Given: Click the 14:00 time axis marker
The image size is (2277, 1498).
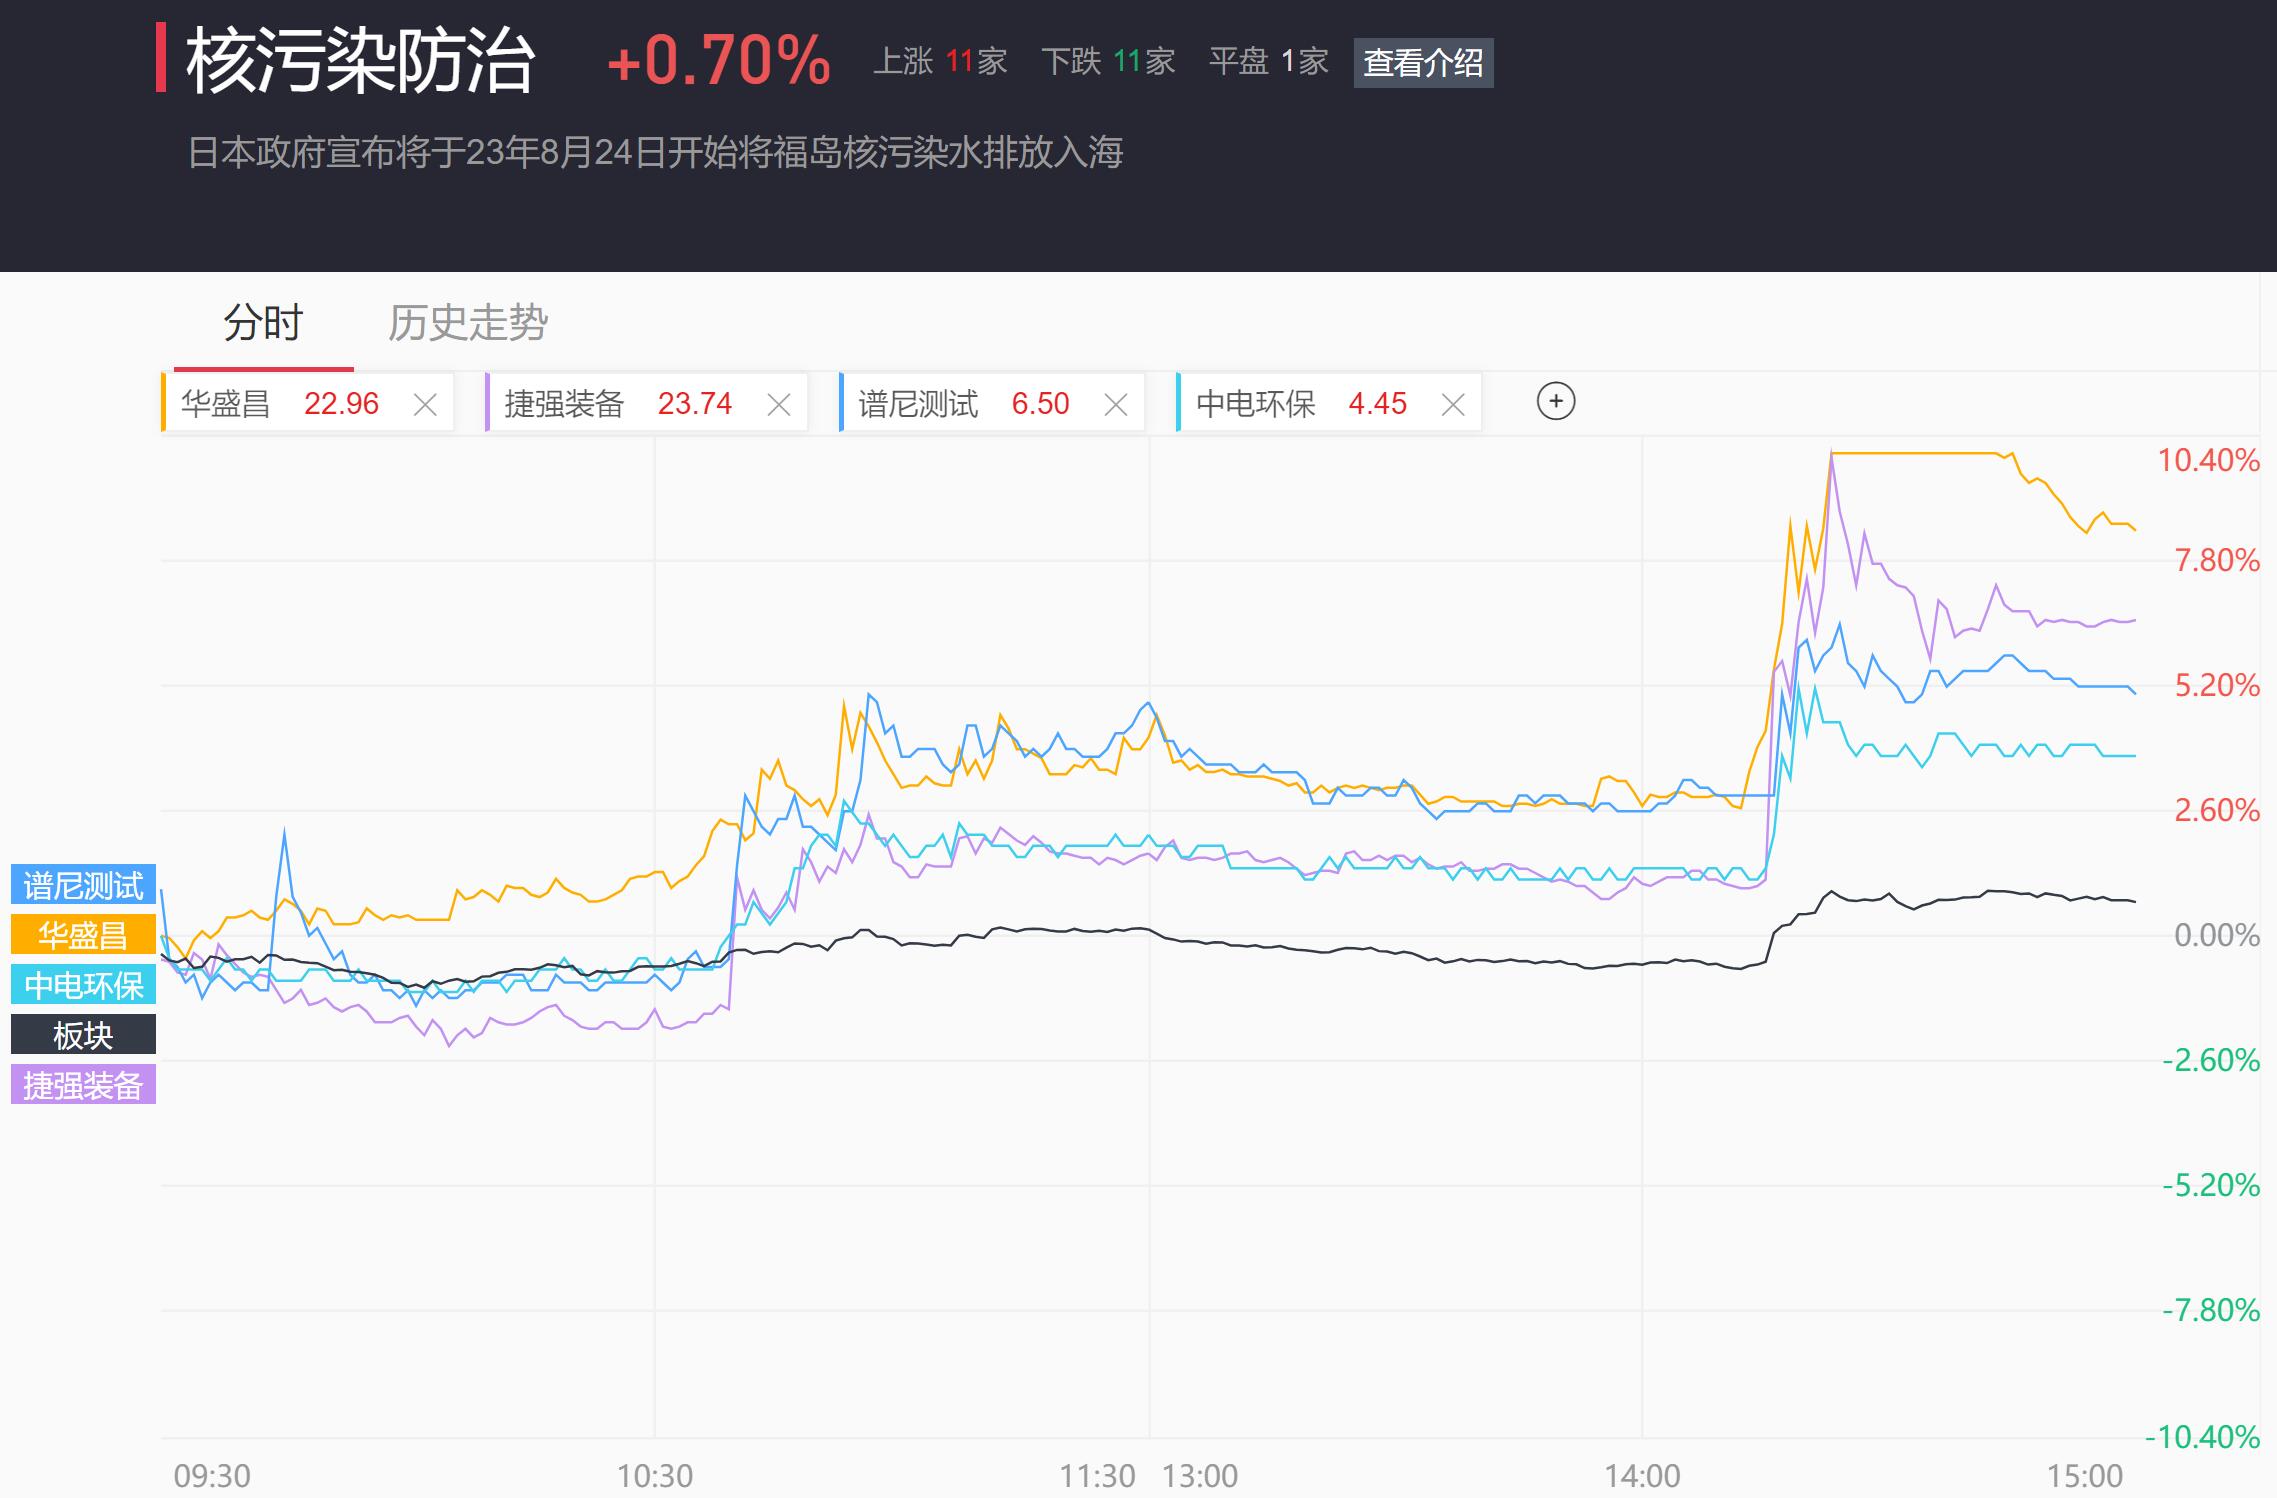Looking at the screenshot, I should [x=1642, y=1476].
